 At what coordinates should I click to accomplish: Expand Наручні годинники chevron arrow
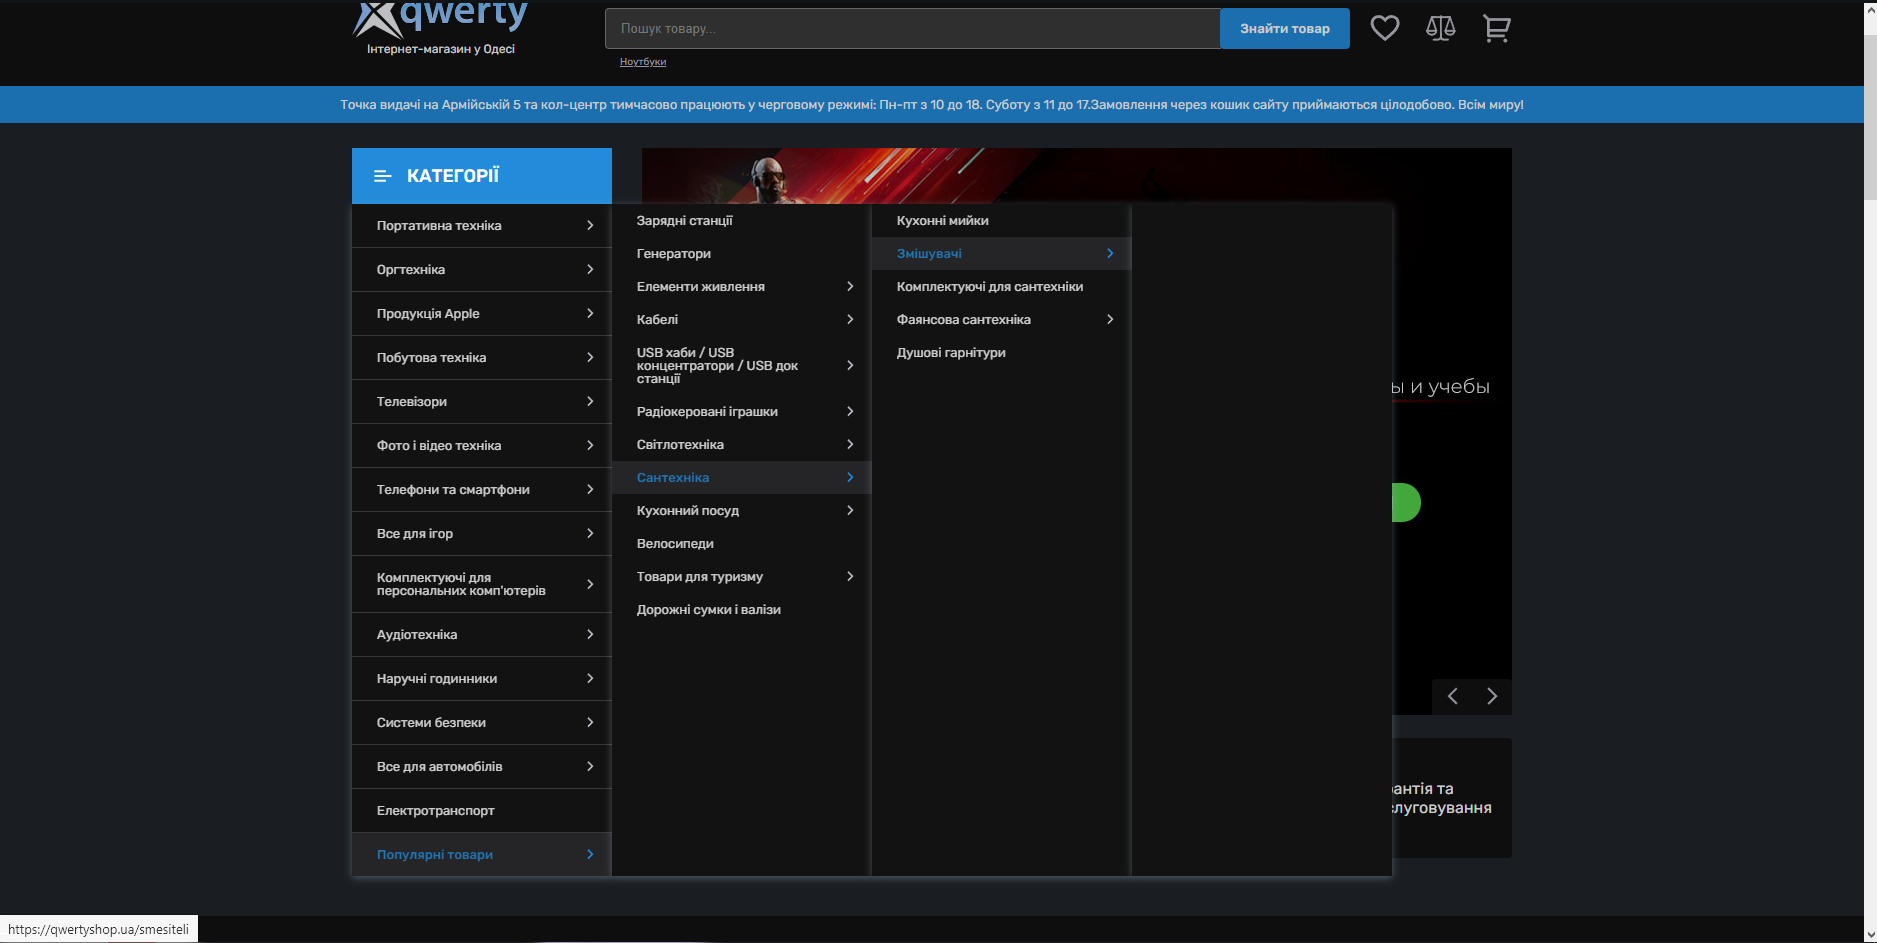point(590,679)
